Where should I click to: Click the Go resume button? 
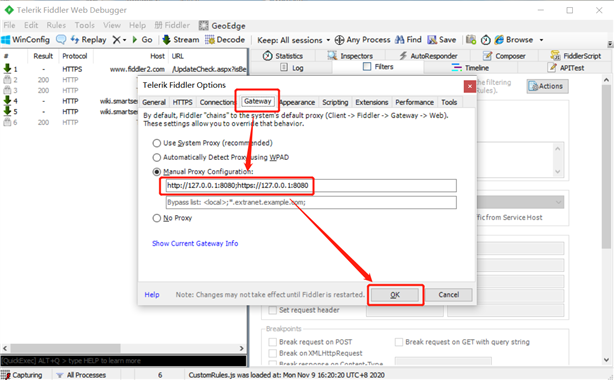143,40
